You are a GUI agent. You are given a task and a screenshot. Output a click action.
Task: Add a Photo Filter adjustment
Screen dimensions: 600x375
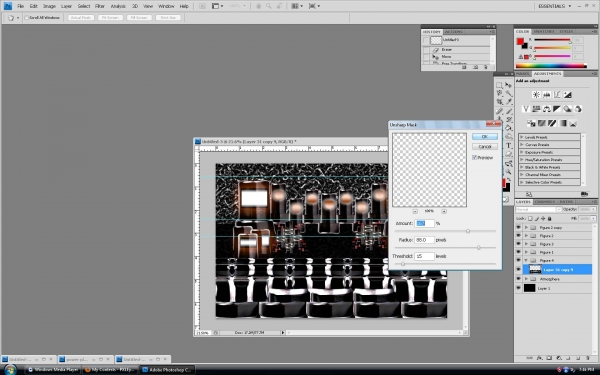[x=567, y=109]
